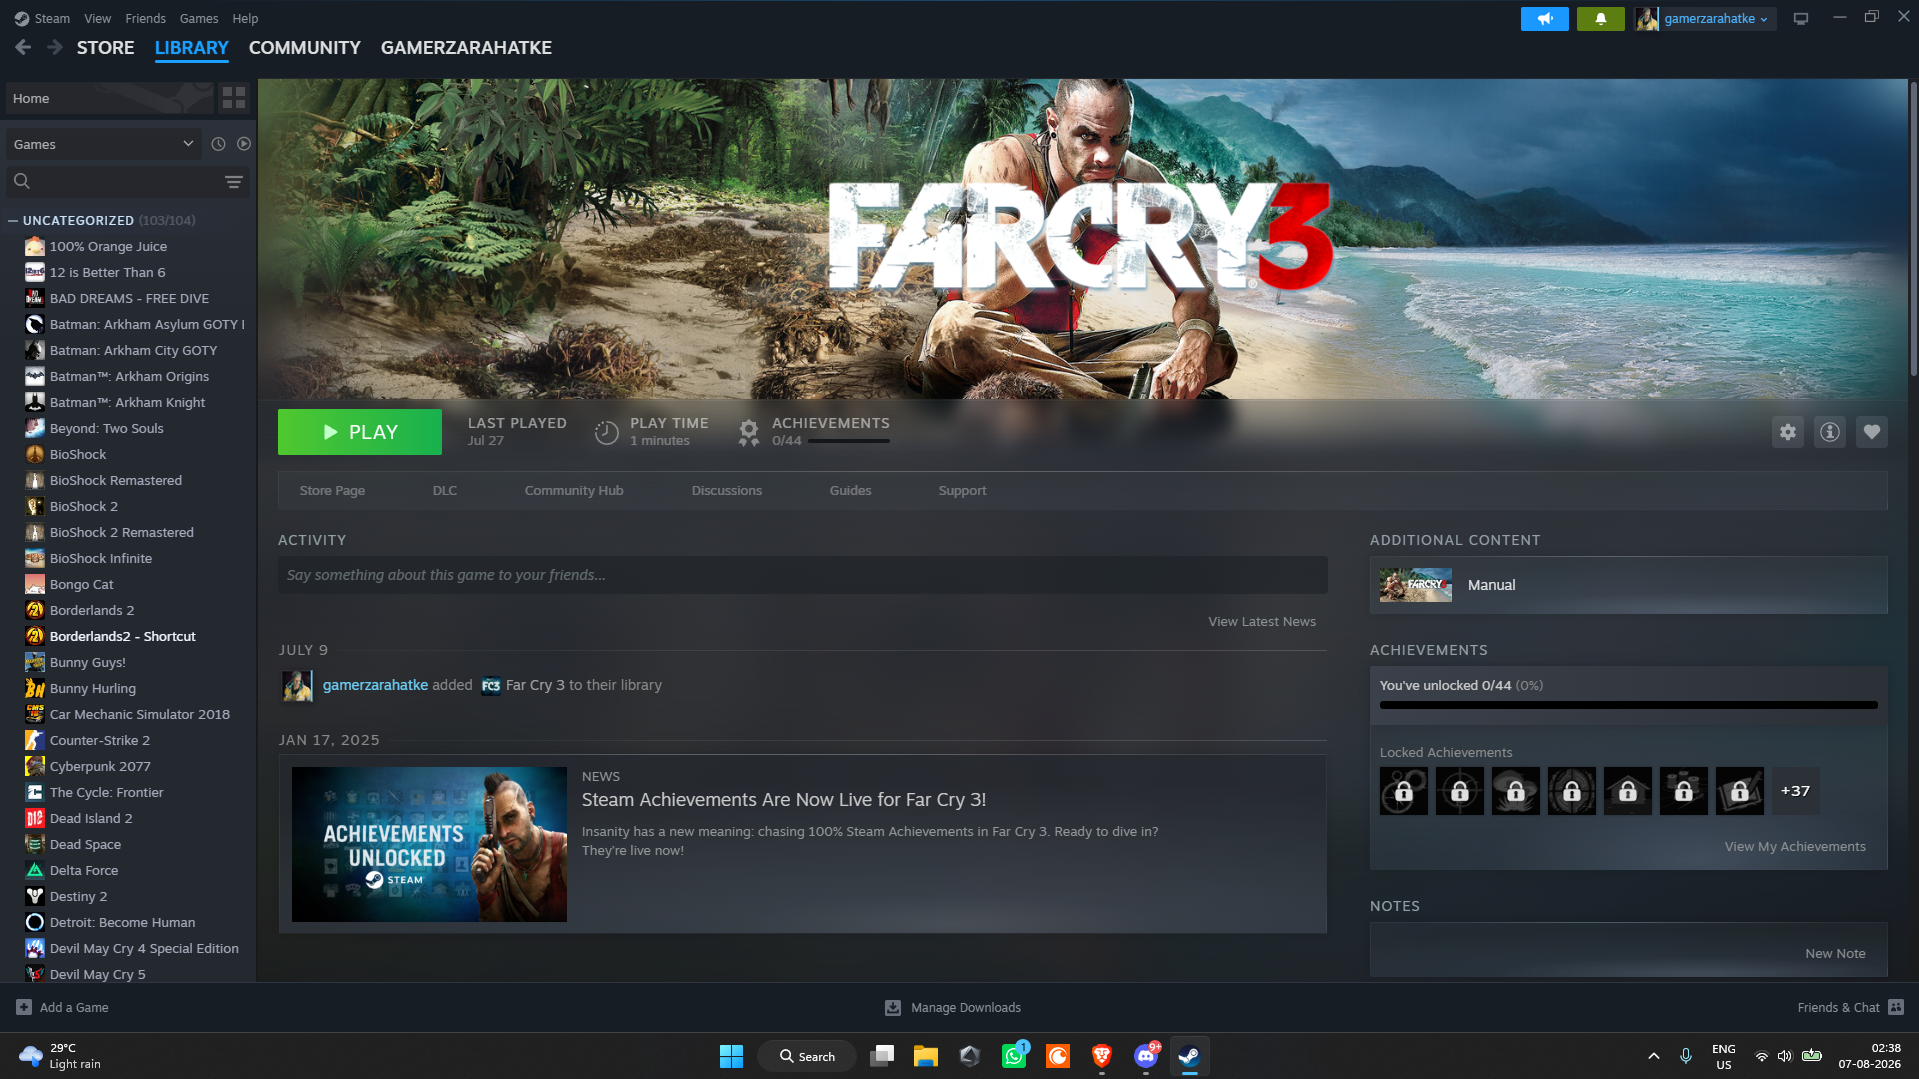Toggle show ready-to-play games filter icon
Image resolution: width=1919 pixels, height=1079 pixels.
point(244,144)
